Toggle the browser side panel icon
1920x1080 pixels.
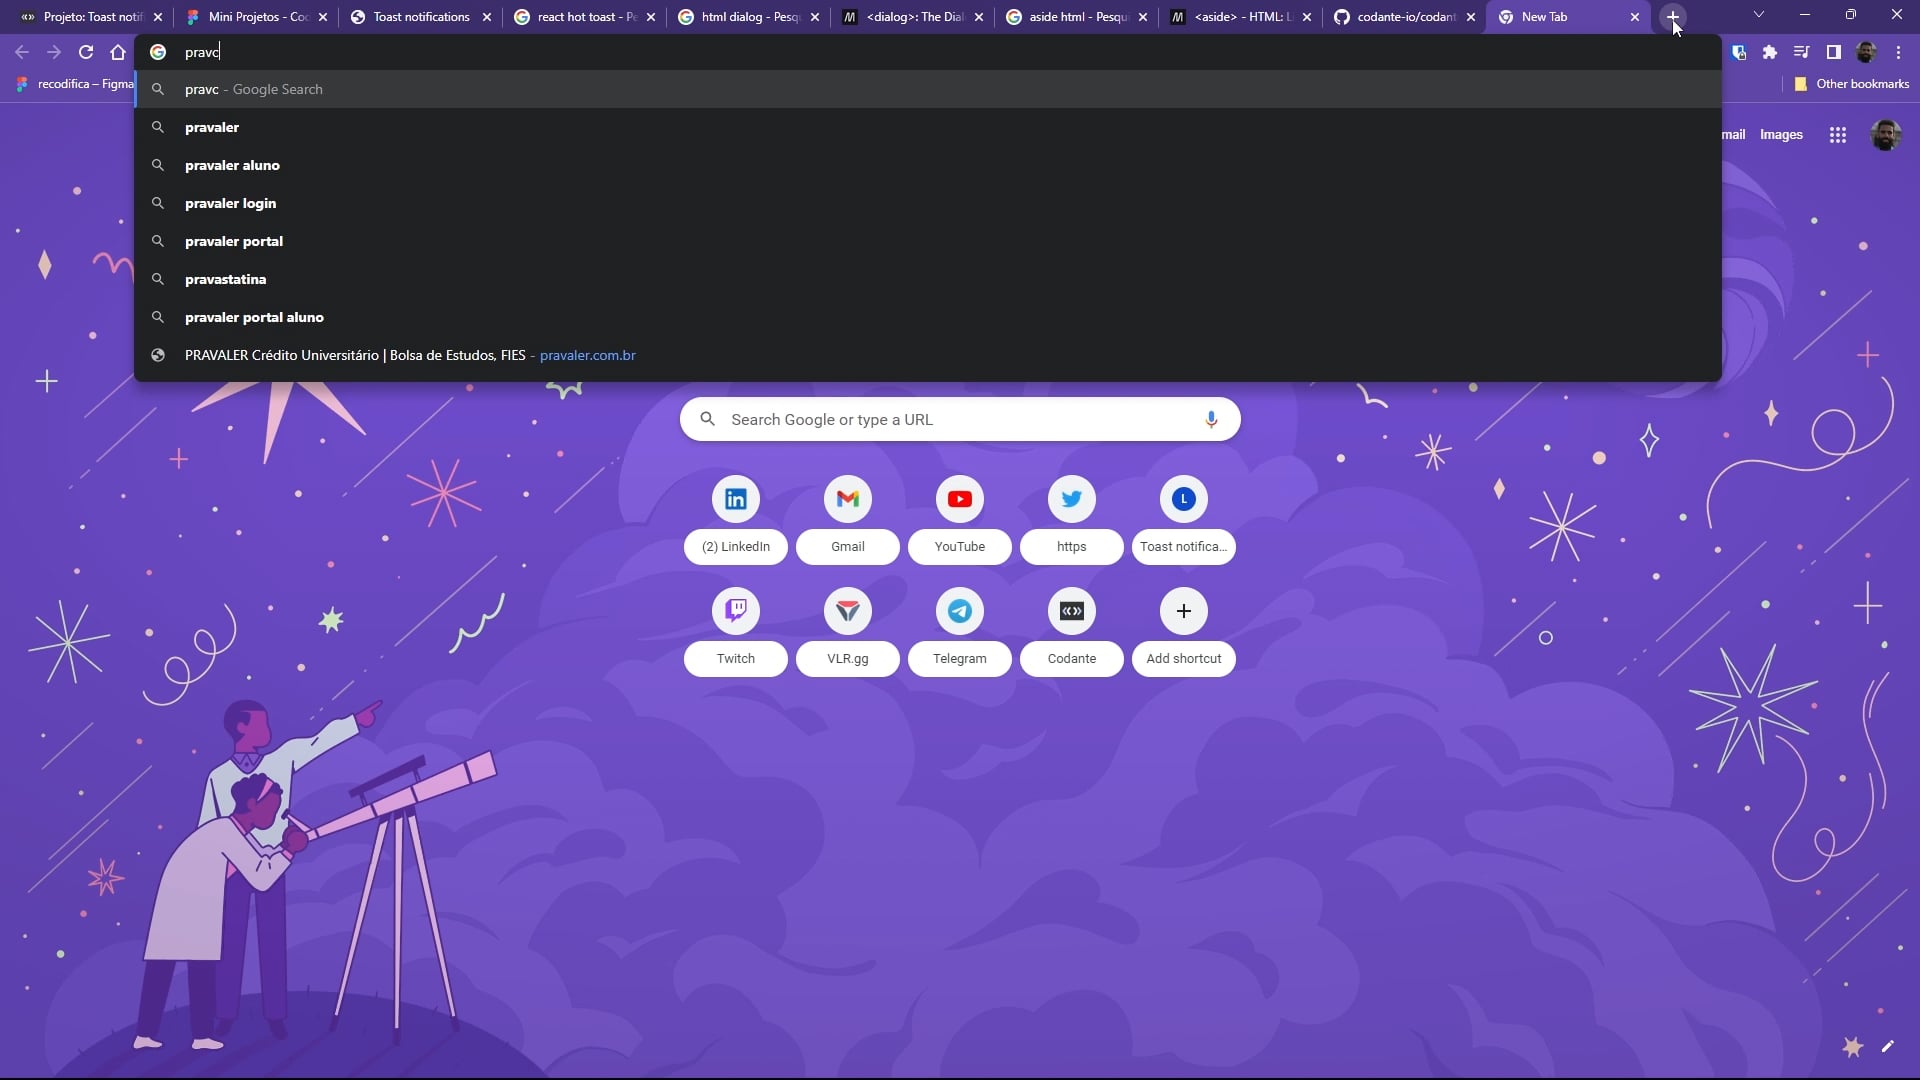pyautogui.click(x=1833, y=52)
